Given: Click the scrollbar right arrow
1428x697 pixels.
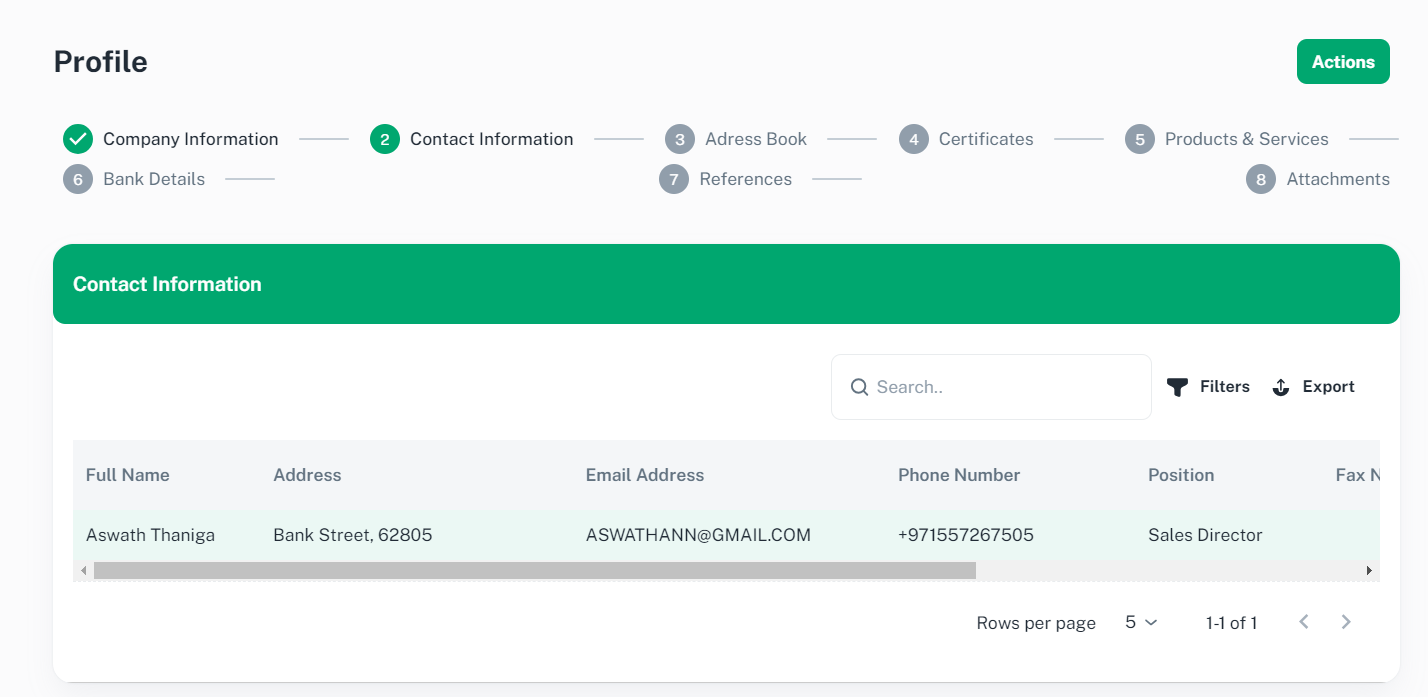Looking at the screenshot, I should pos(1369,570).
